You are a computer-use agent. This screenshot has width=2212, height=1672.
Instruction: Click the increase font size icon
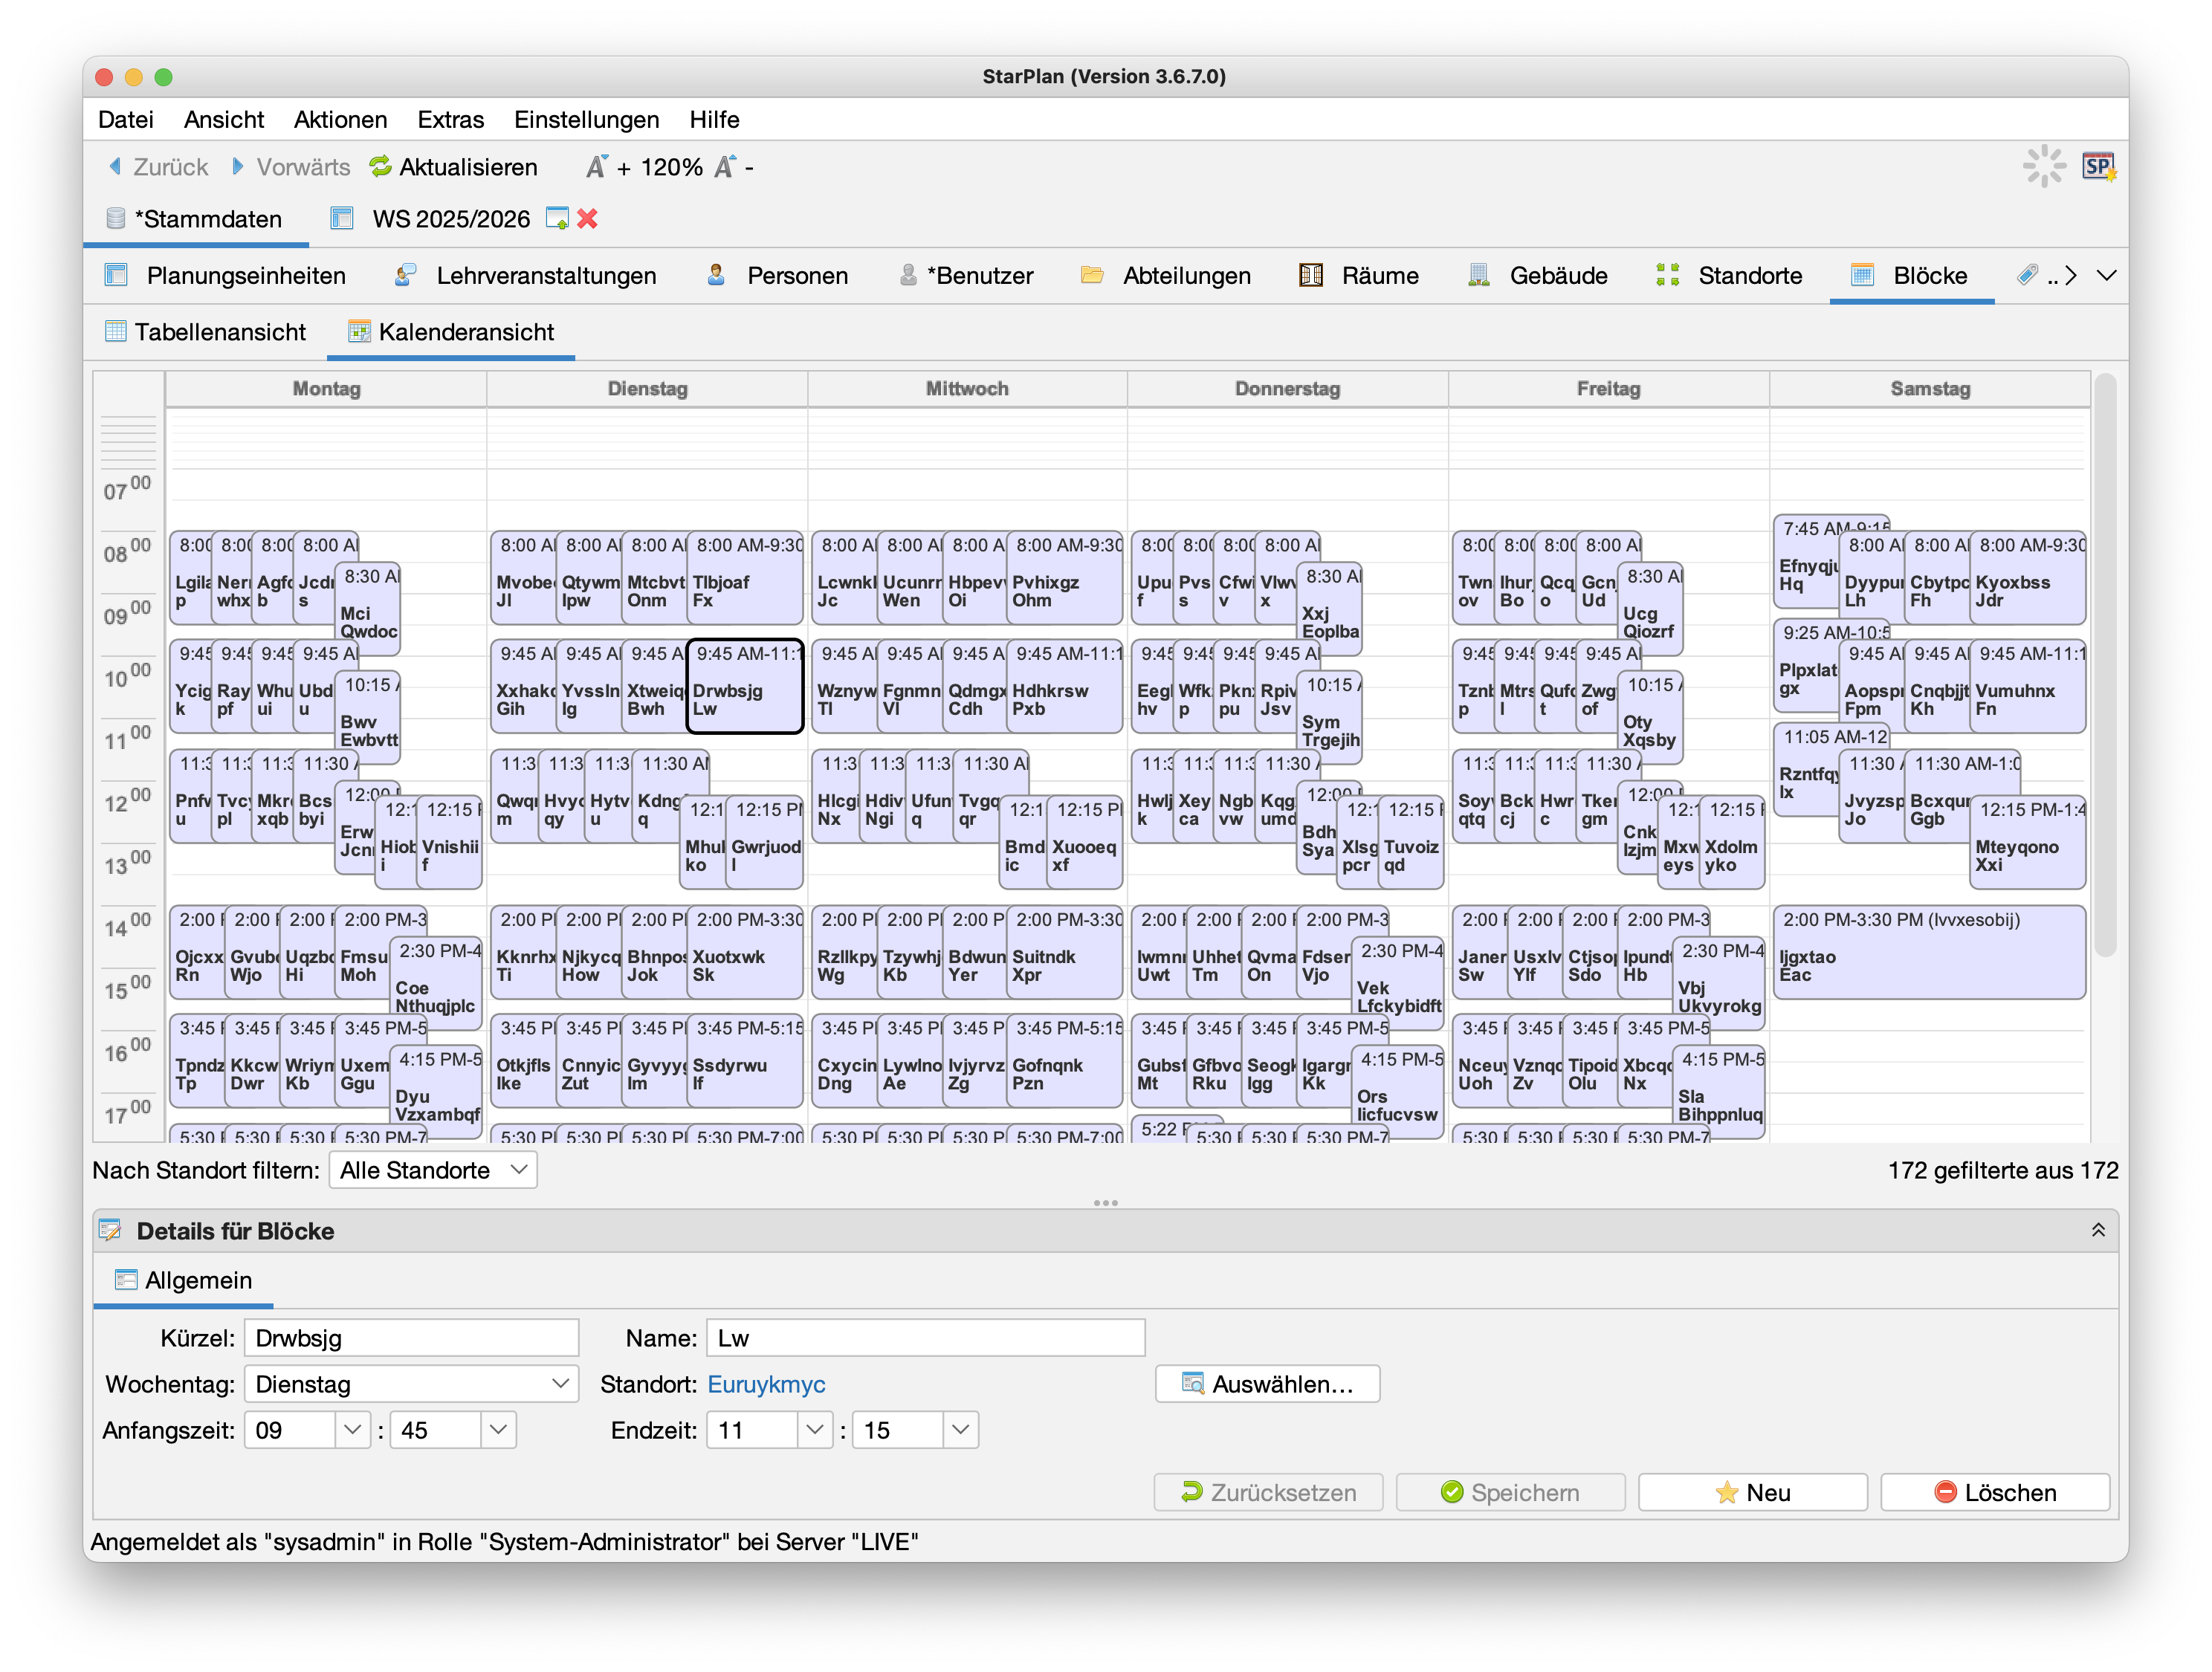pos(597,167)
